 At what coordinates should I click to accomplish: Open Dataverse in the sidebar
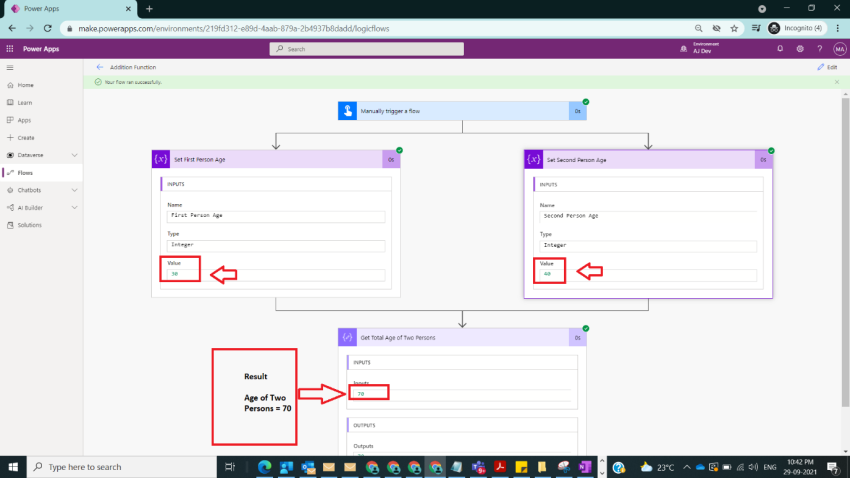click(30, 155)
